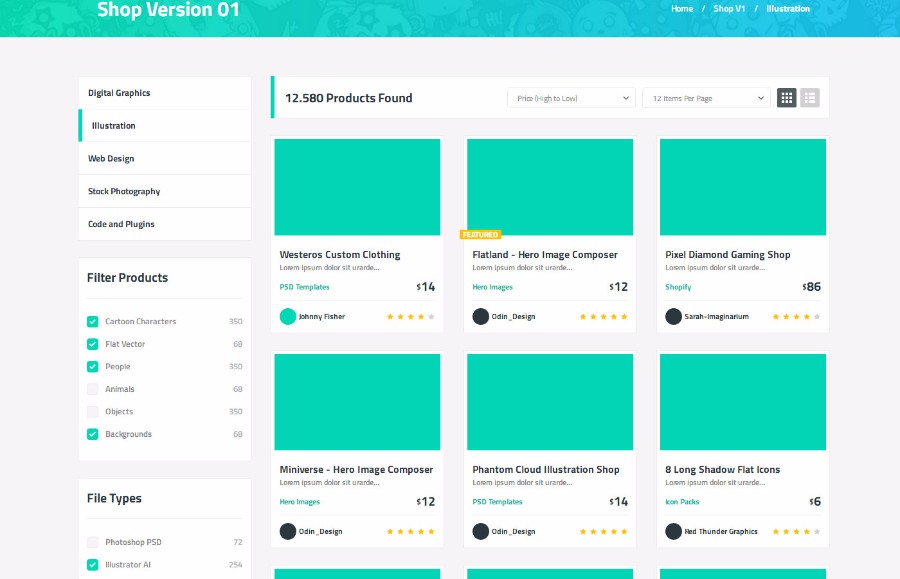Open the 12 Items Per Page dropdown

coord(706,98)
